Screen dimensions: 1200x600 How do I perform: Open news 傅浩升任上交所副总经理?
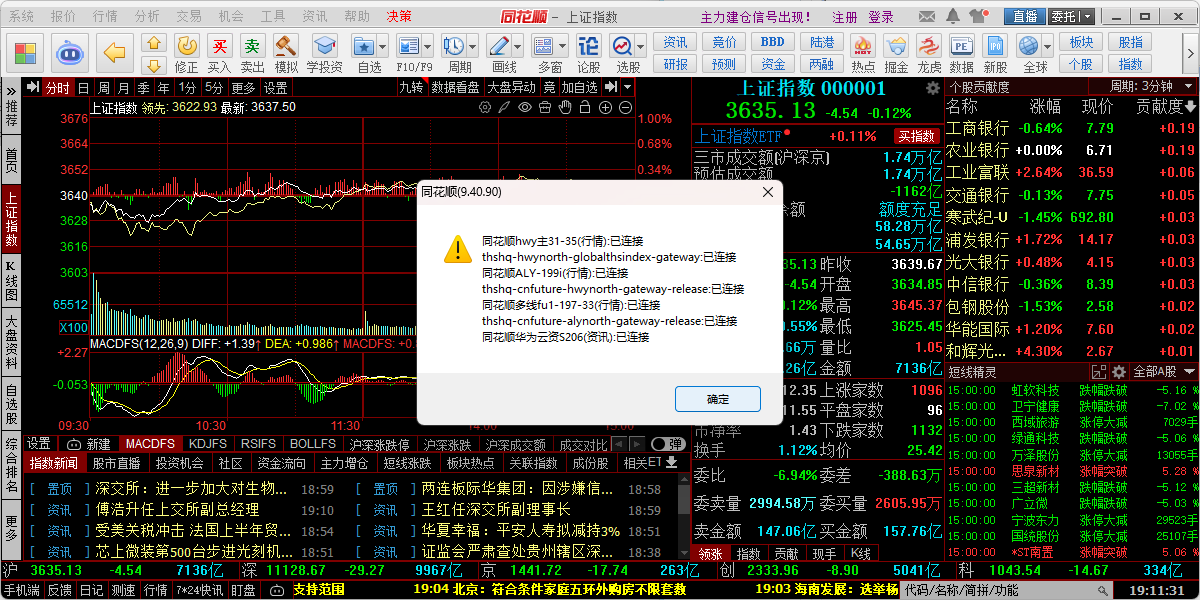(x=178, y=509)
